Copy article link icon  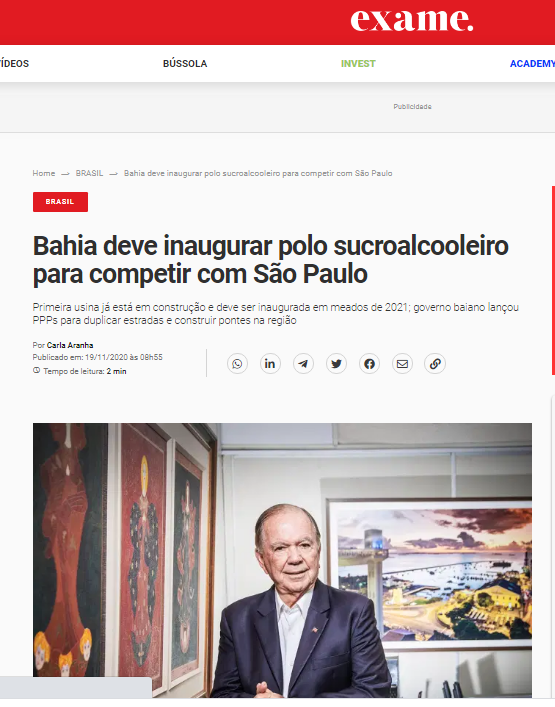point(435,364)
